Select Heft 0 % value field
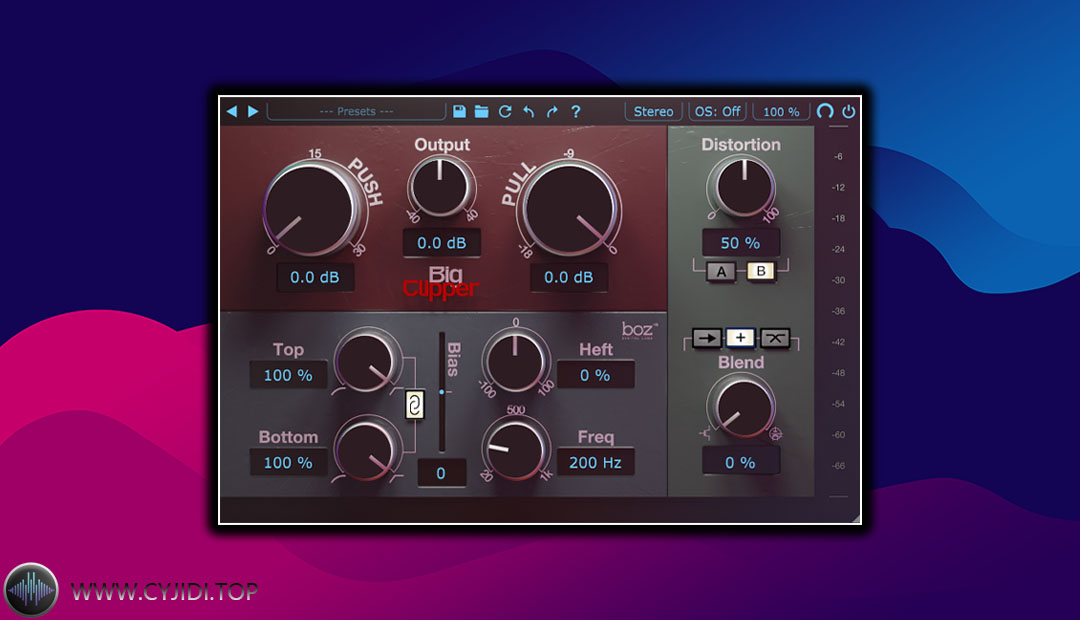1080x620 pixels. point(595,375)
